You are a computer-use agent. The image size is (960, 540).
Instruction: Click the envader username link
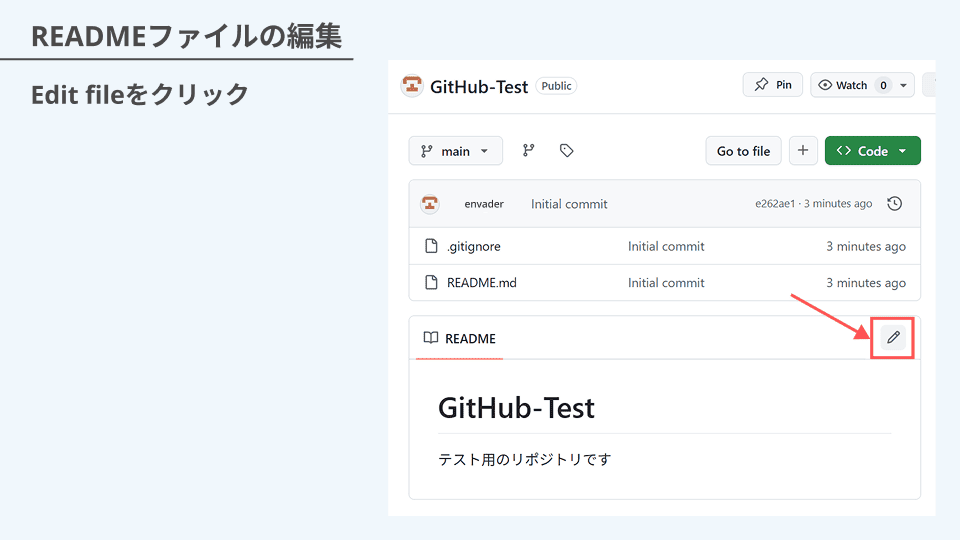[x=484, y=204]
